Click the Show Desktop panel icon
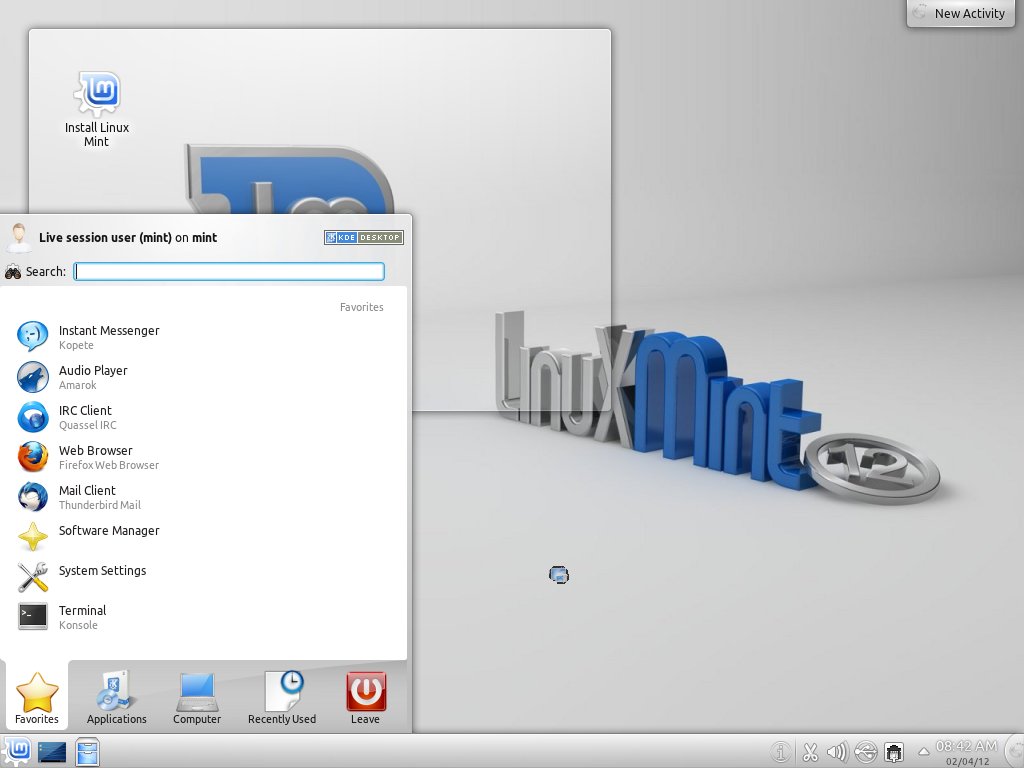 [52, 752]
